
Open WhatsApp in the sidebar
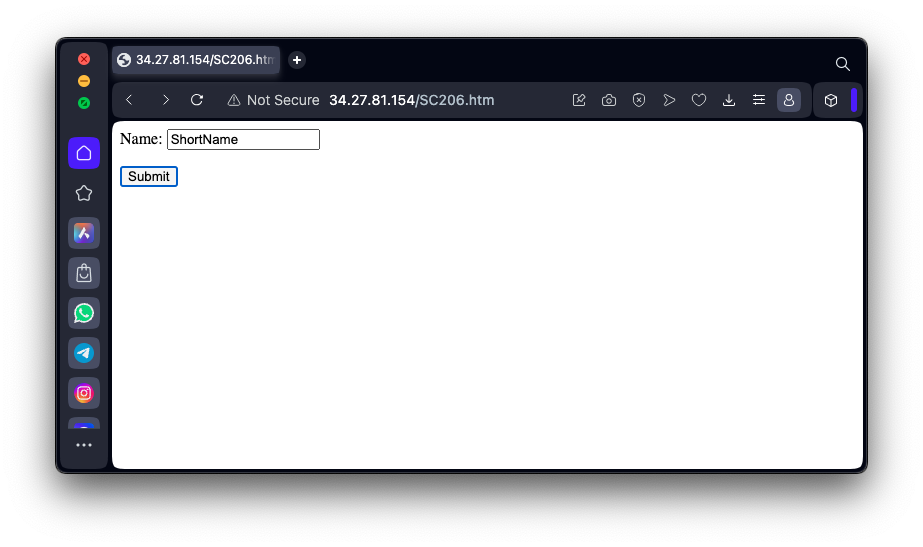[x=84, y=313]
